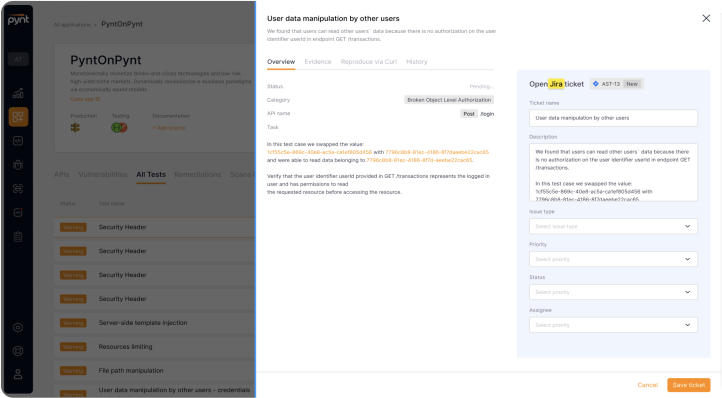Open the Reproduce via Curl tab
Screen dimensions: 722x398
pos(368,62)
